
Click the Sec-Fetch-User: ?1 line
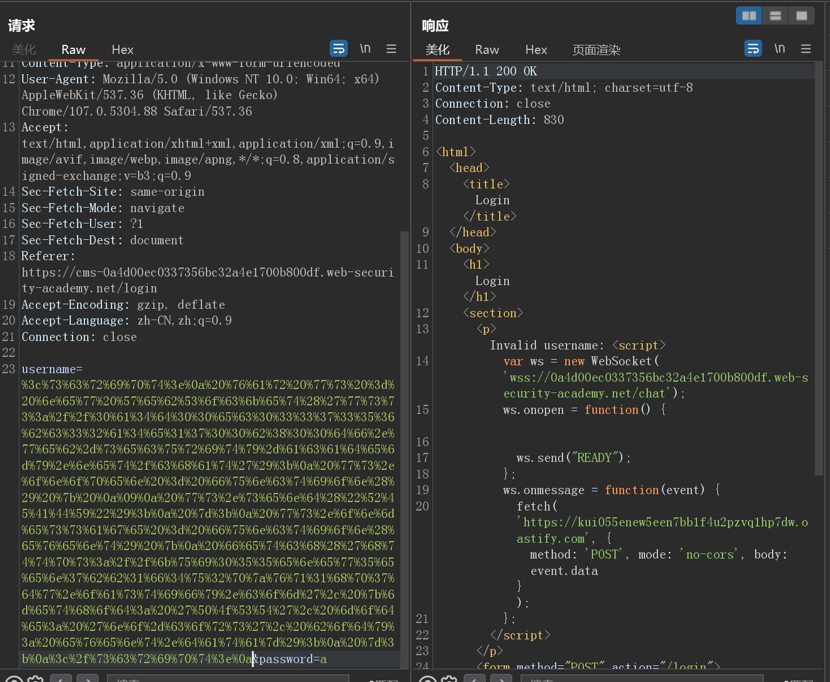click(82, 223)
